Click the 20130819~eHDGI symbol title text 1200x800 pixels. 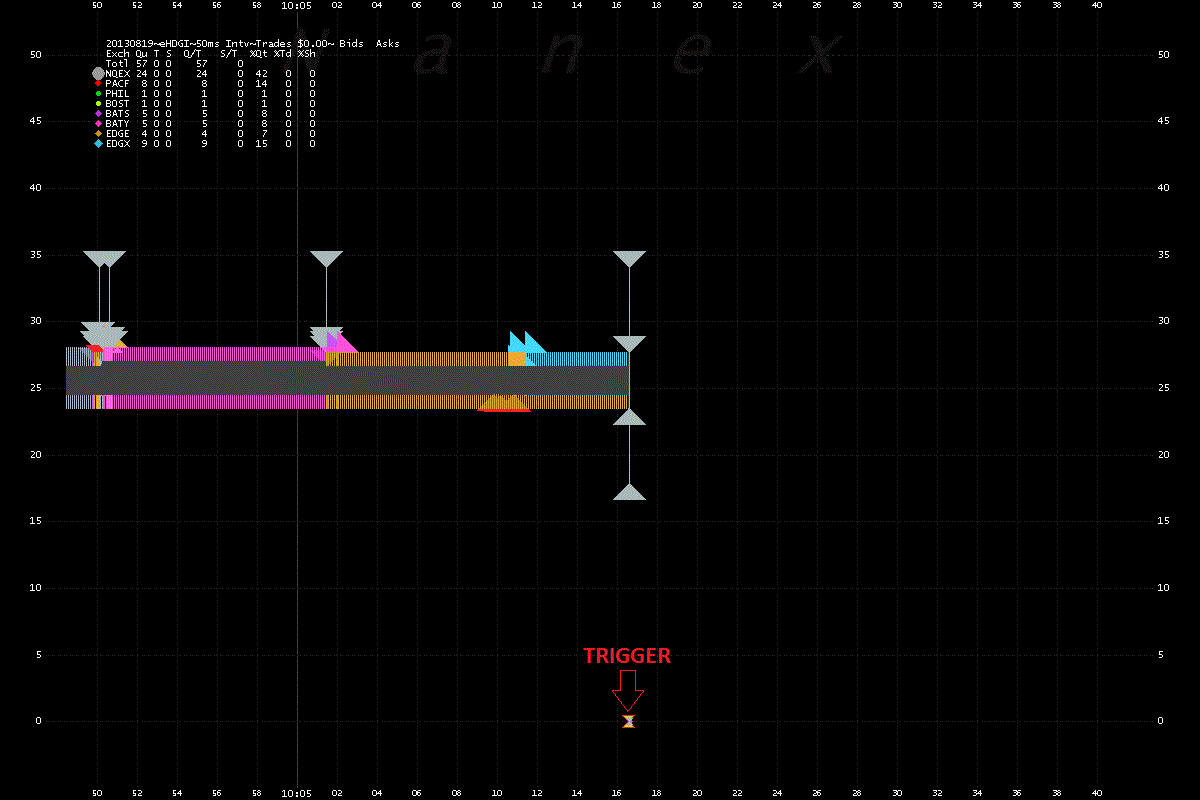tap(149, 43)
